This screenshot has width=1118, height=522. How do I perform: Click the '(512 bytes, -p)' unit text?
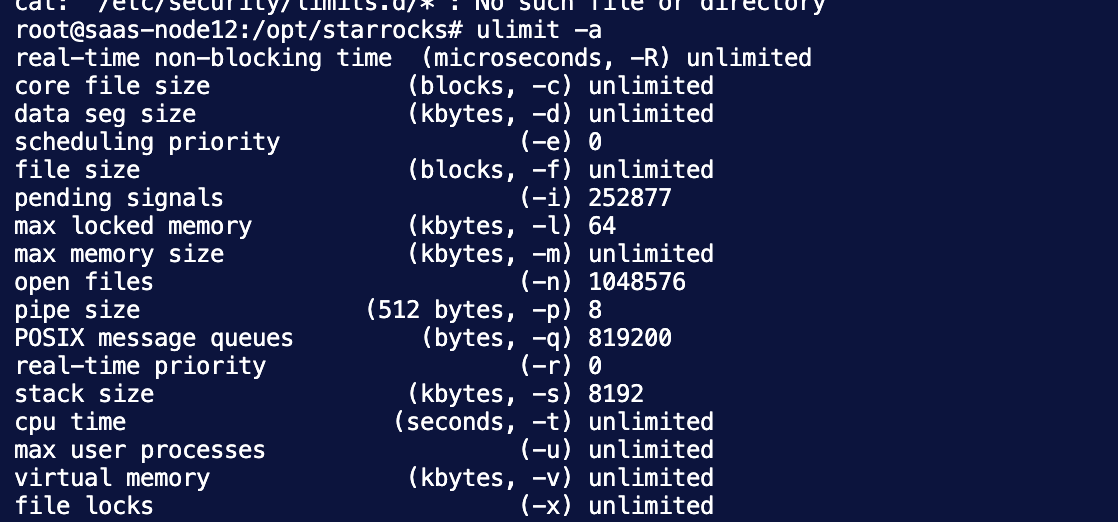[x=470, y=311]
